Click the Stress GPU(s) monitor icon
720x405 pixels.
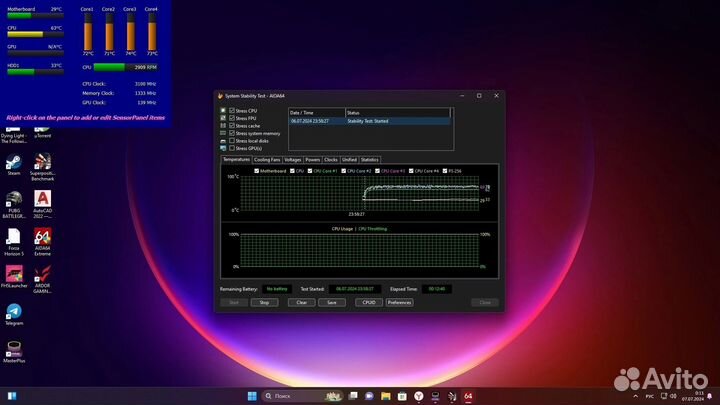223,148
